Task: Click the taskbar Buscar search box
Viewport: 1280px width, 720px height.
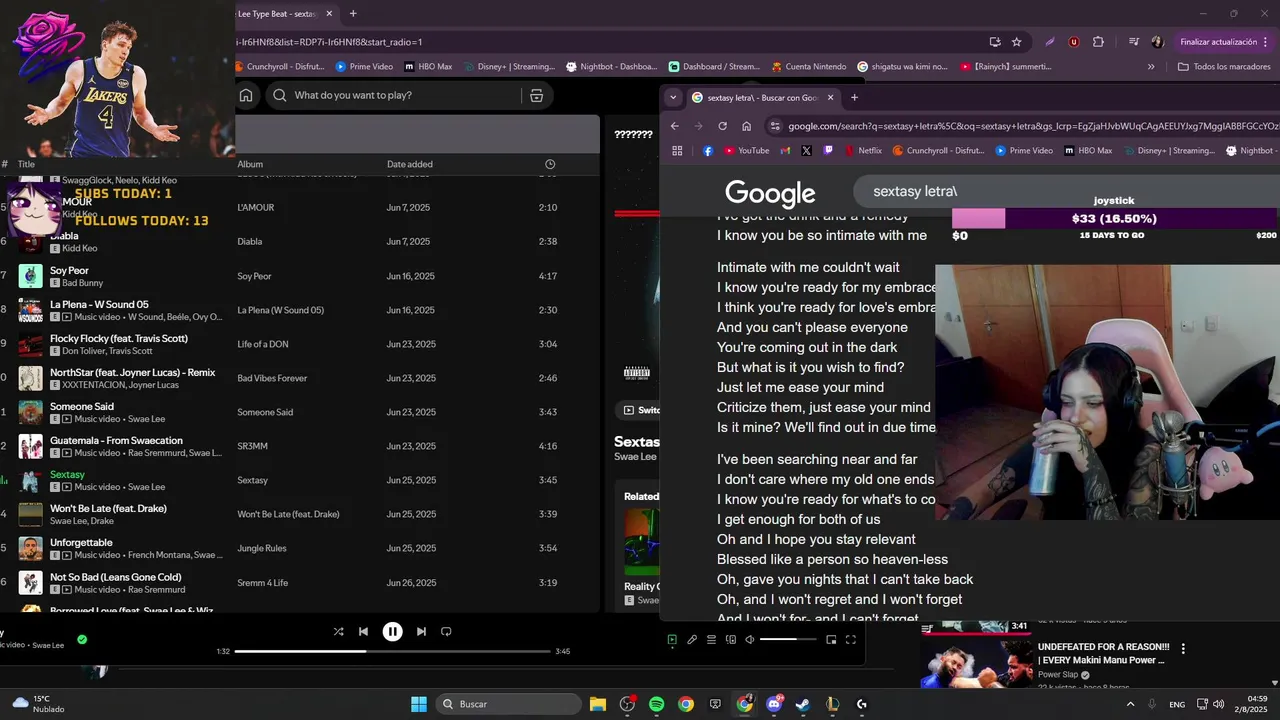Action: (x=509, y=704)
